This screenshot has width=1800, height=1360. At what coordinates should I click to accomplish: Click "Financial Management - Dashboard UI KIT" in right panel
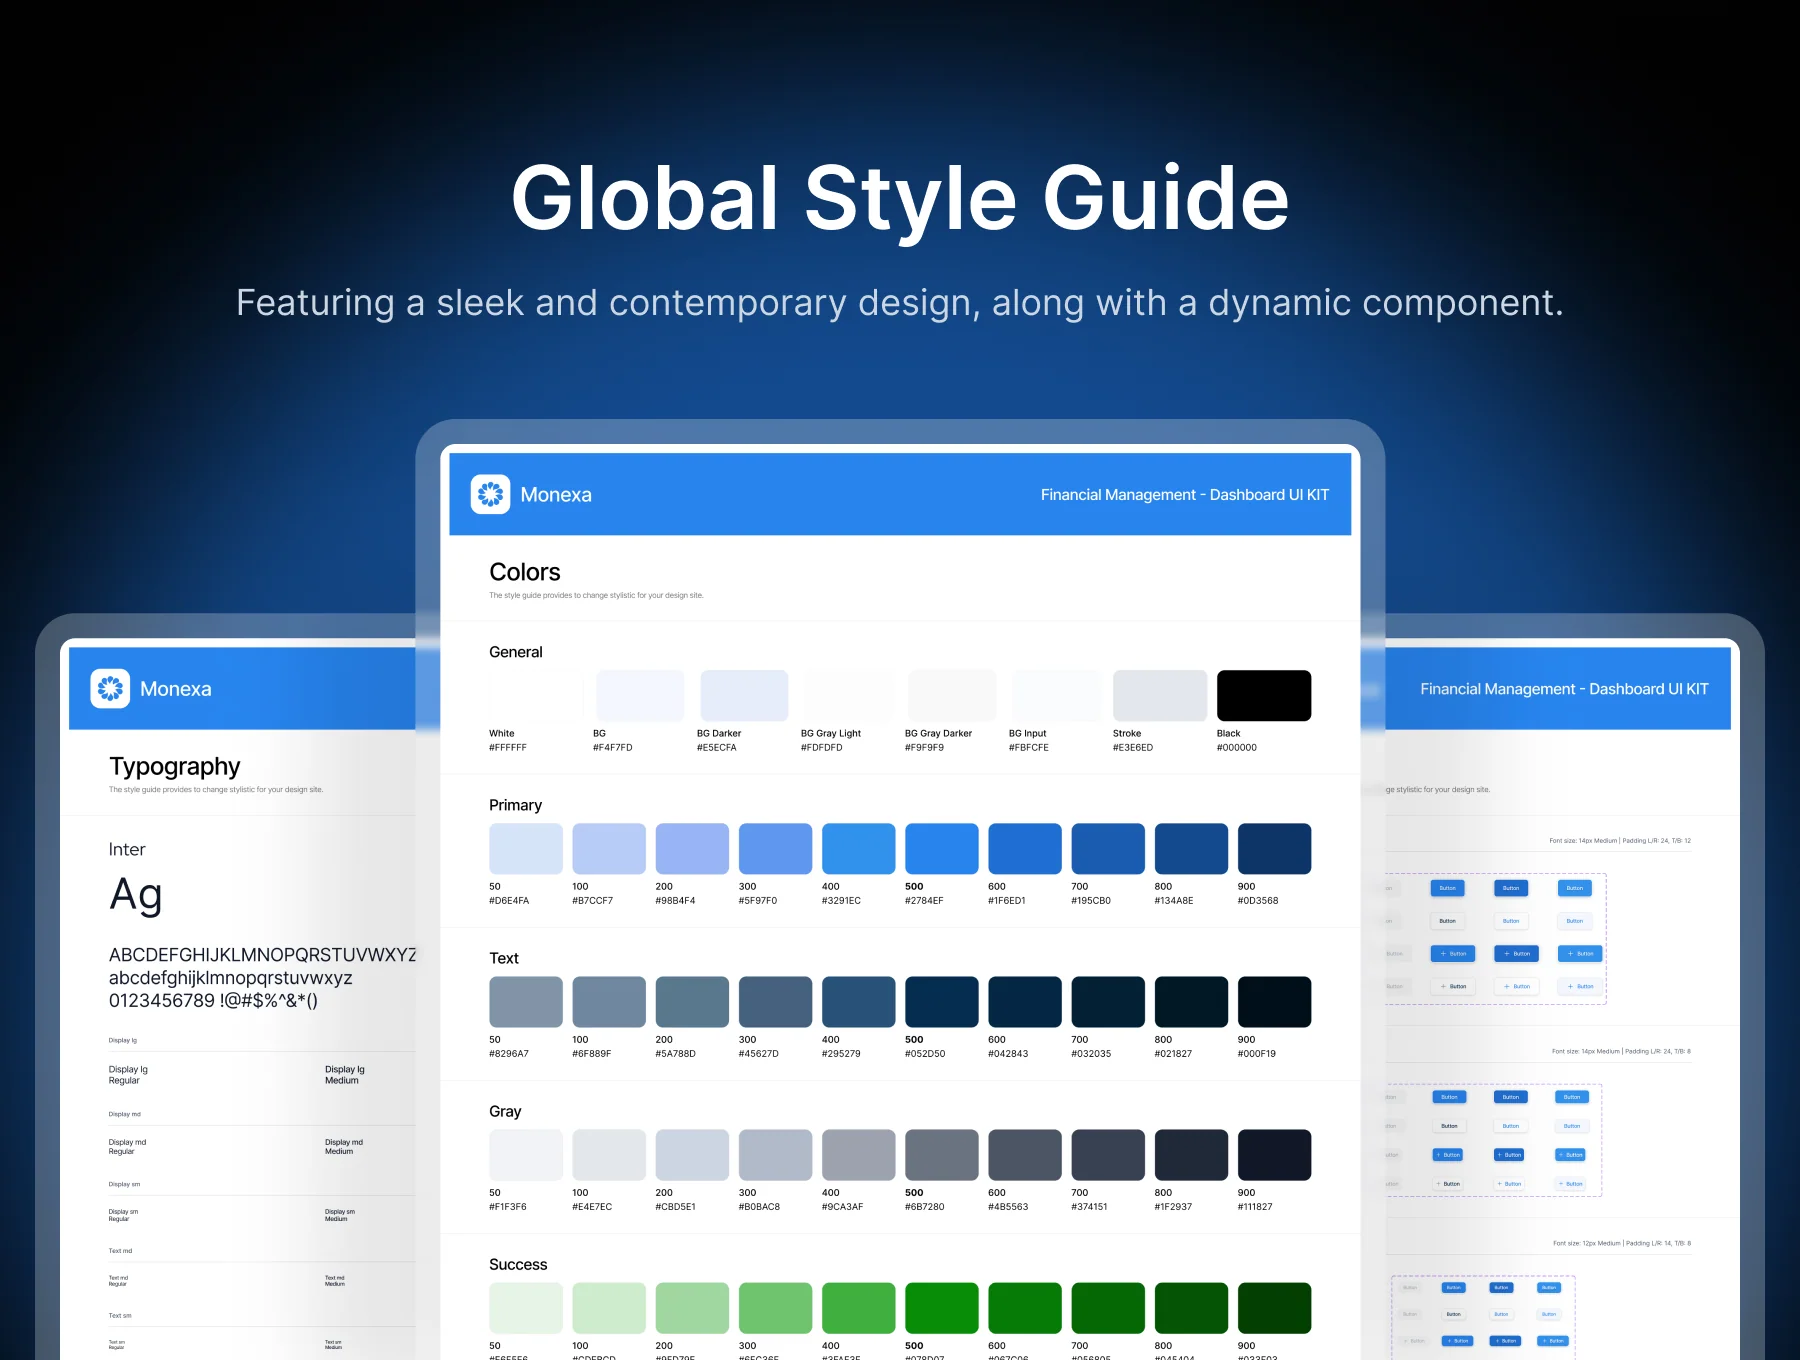pos(1564,689)
